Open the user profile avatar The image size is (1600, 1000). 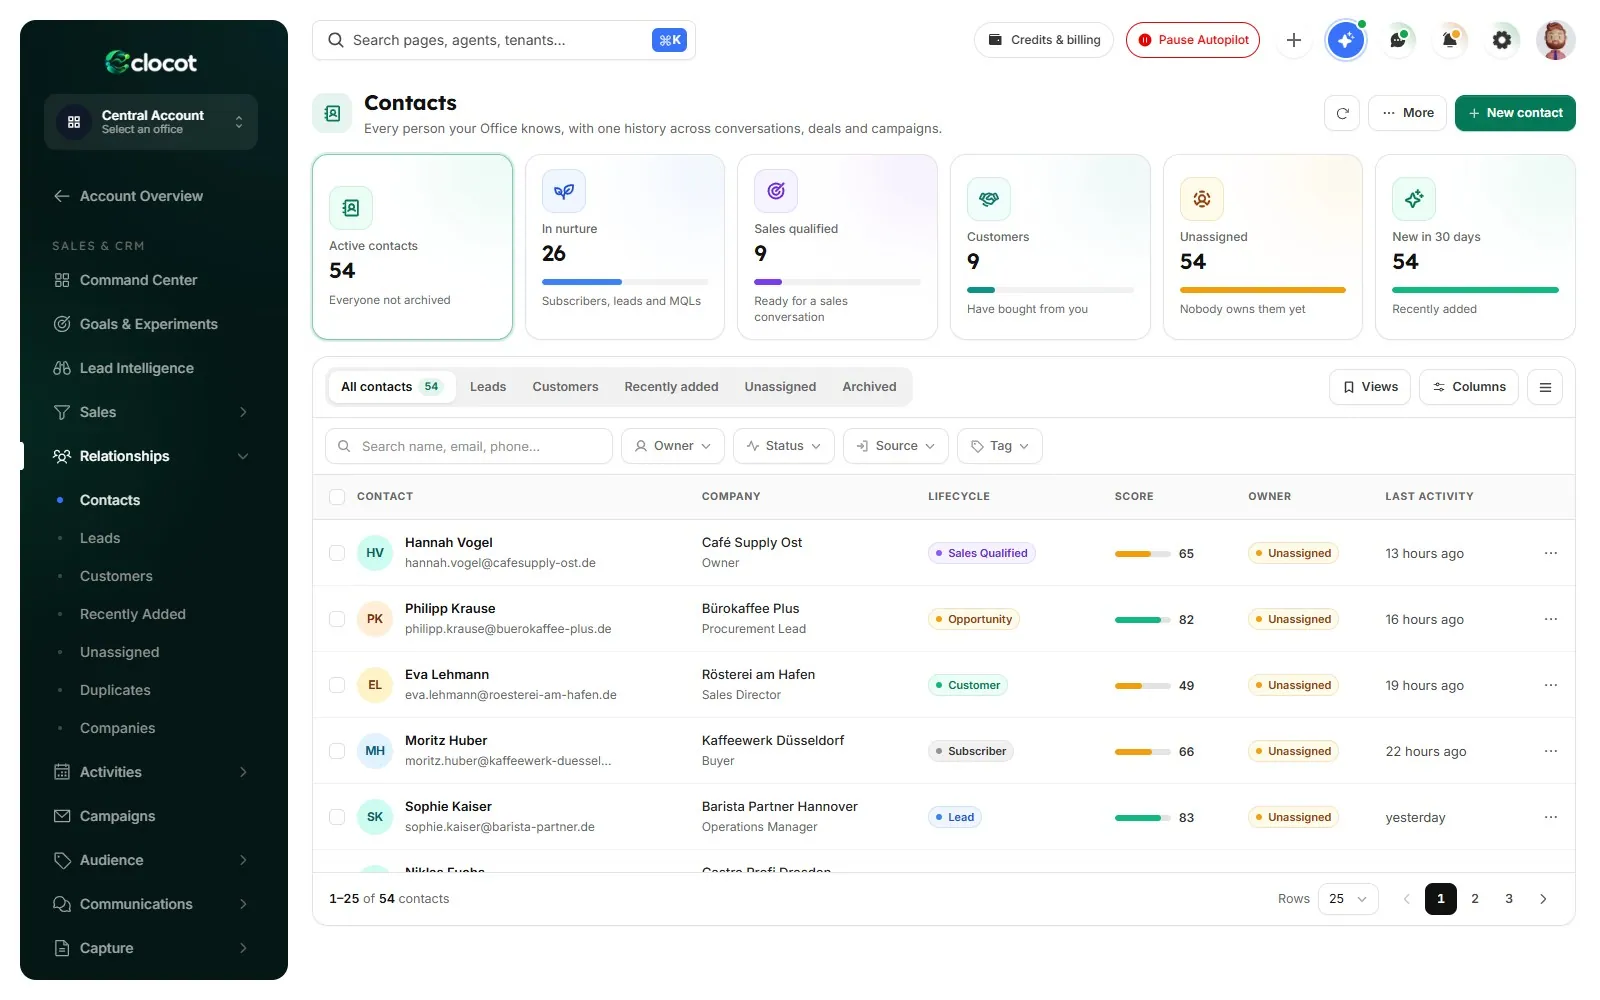tap(1555, 40)
